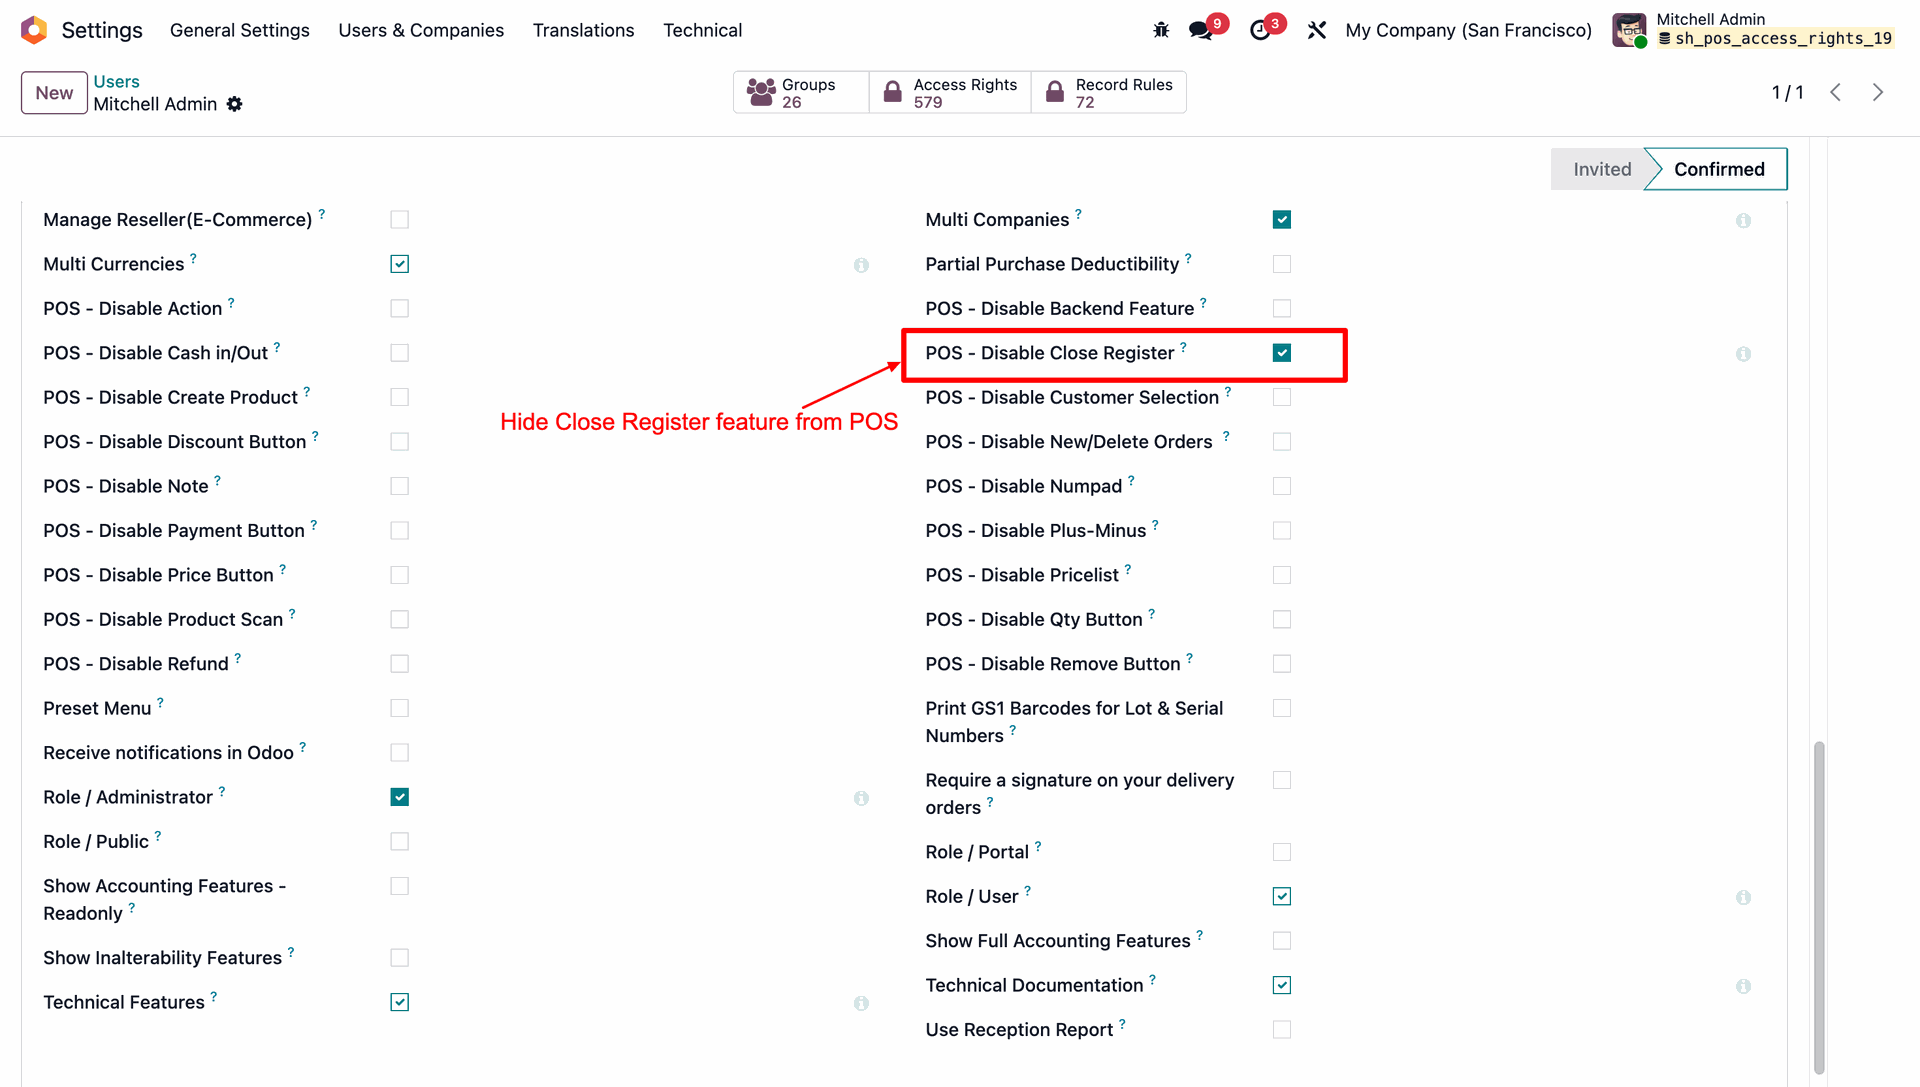Open the activities clock icon

[1260, 30]
